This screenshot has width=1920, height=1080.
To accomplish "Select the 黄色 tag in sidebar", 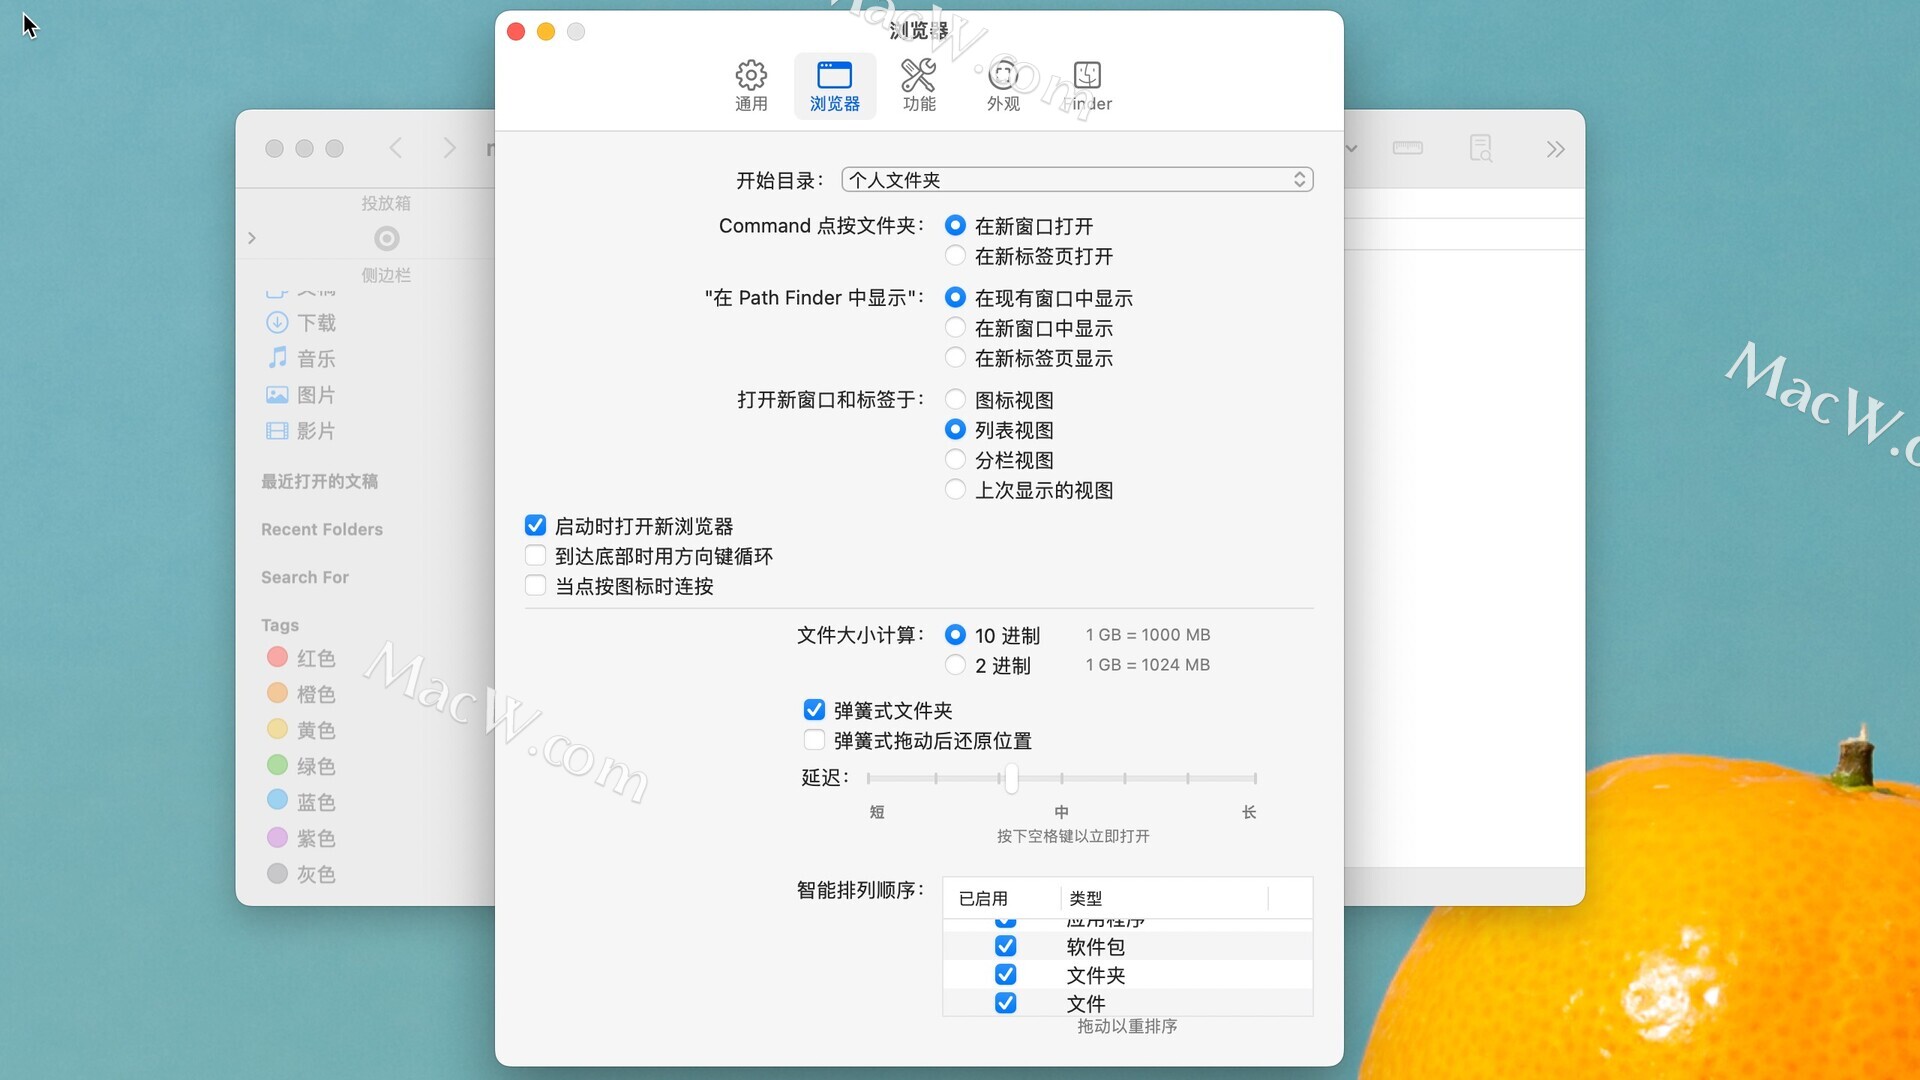I will (300, 730).
